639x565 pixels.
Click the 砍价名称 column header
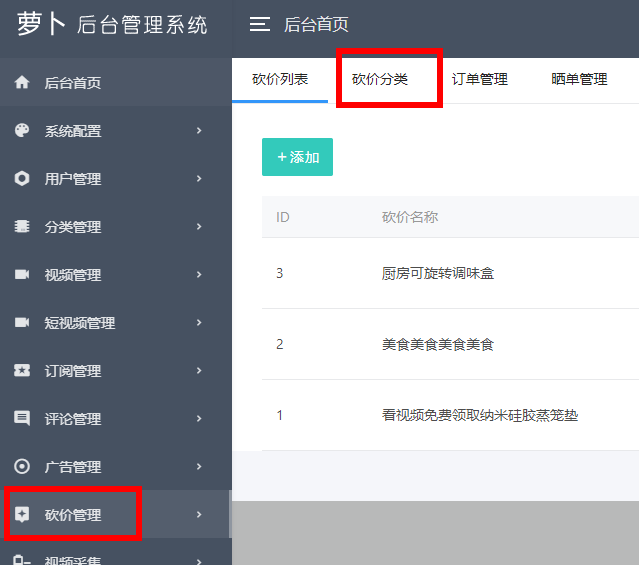pyautogui.click(x=410, y=217)
